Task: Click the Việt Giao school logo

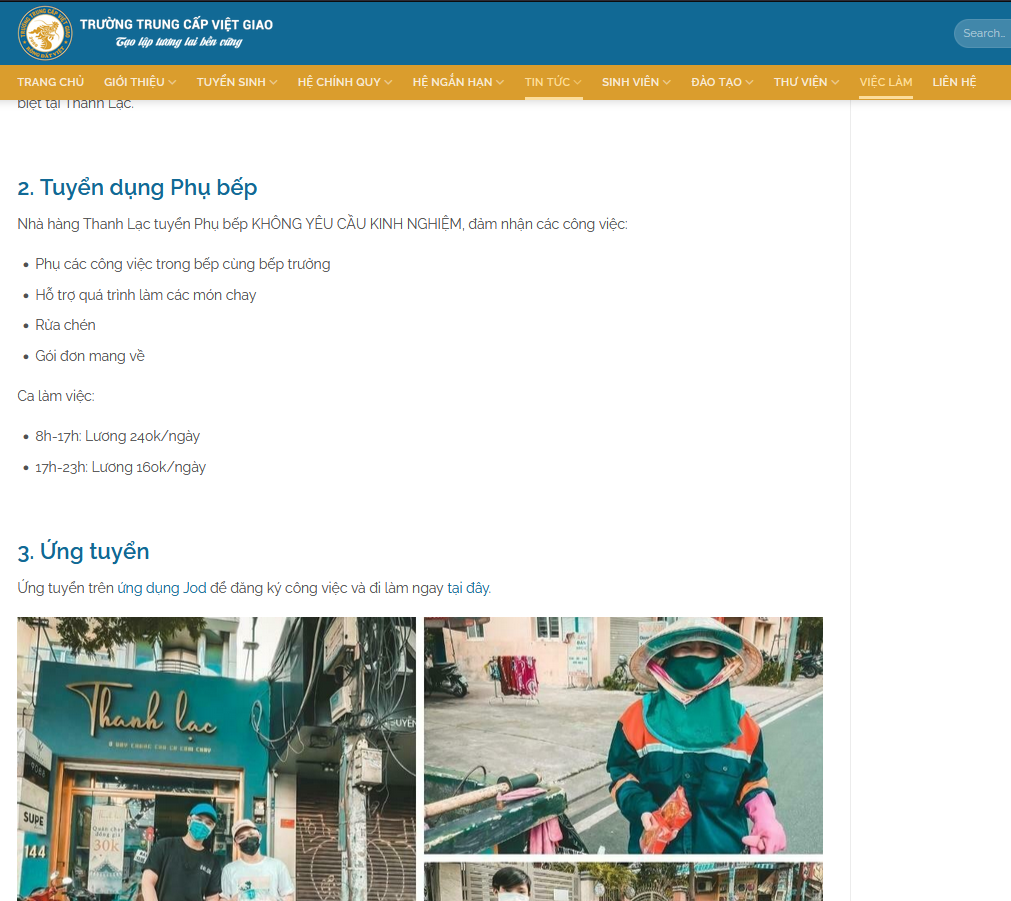Action: pyautogui.click(x=45, y=33)
